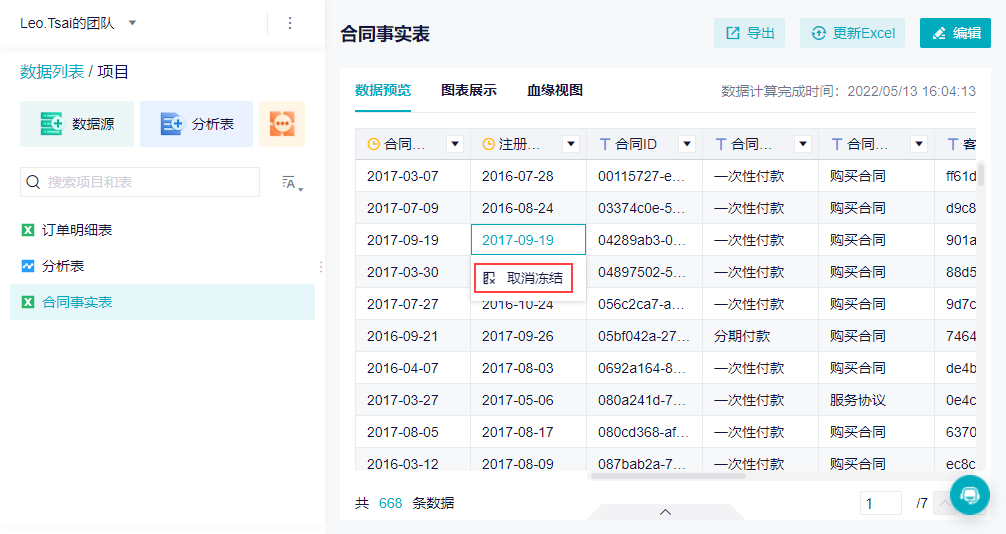Open dropdown of 合同ID column
This screenshot has height=534, width=1006.
coord(687,144)
